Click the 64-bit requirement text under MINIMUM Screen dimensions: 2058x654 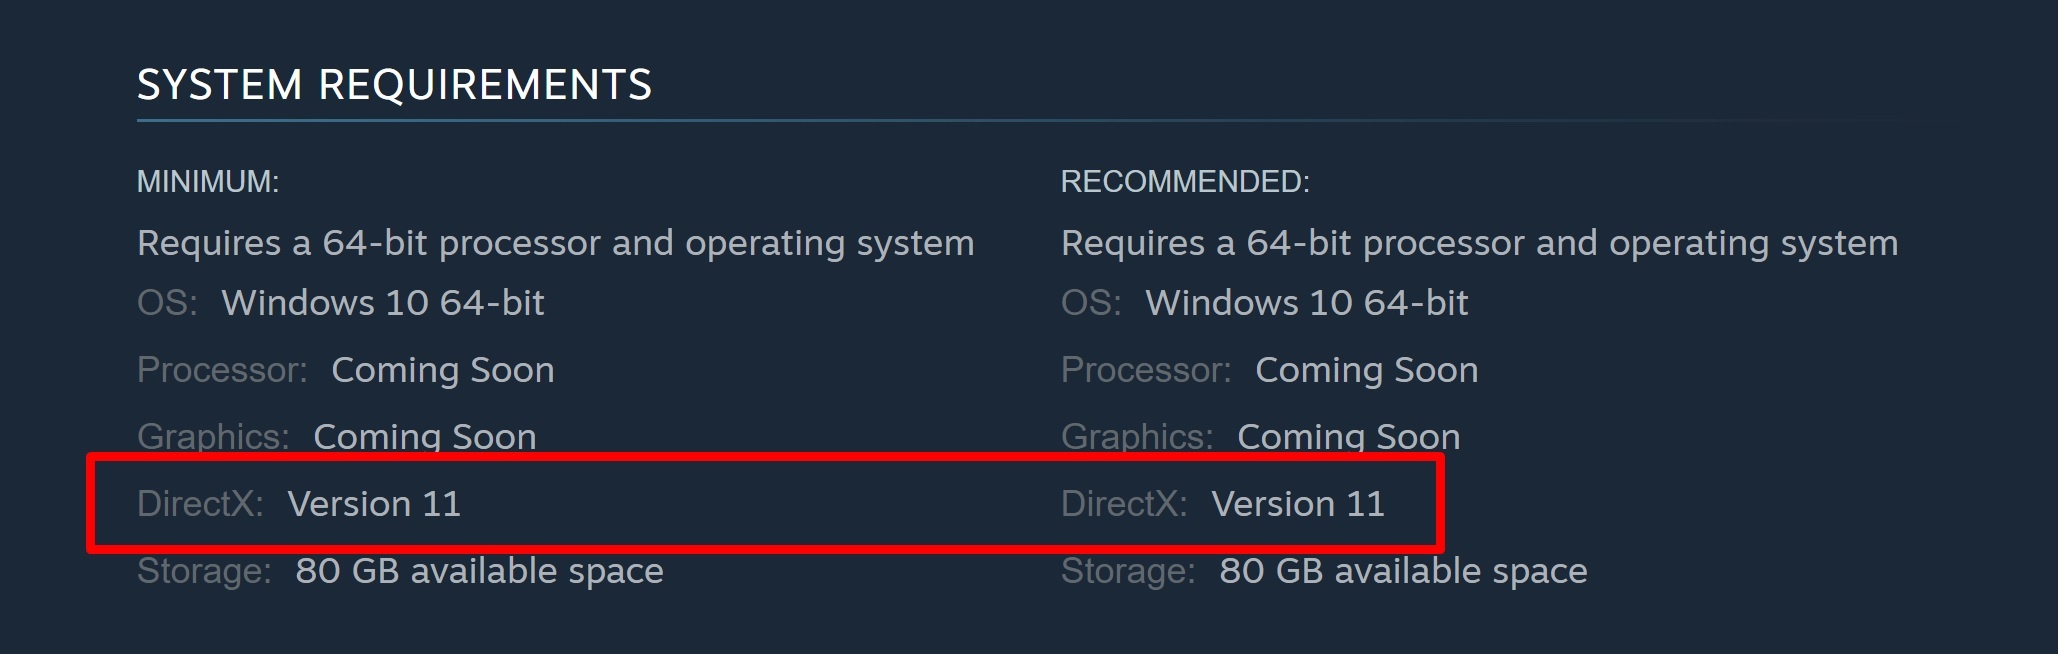click(555, 243)
